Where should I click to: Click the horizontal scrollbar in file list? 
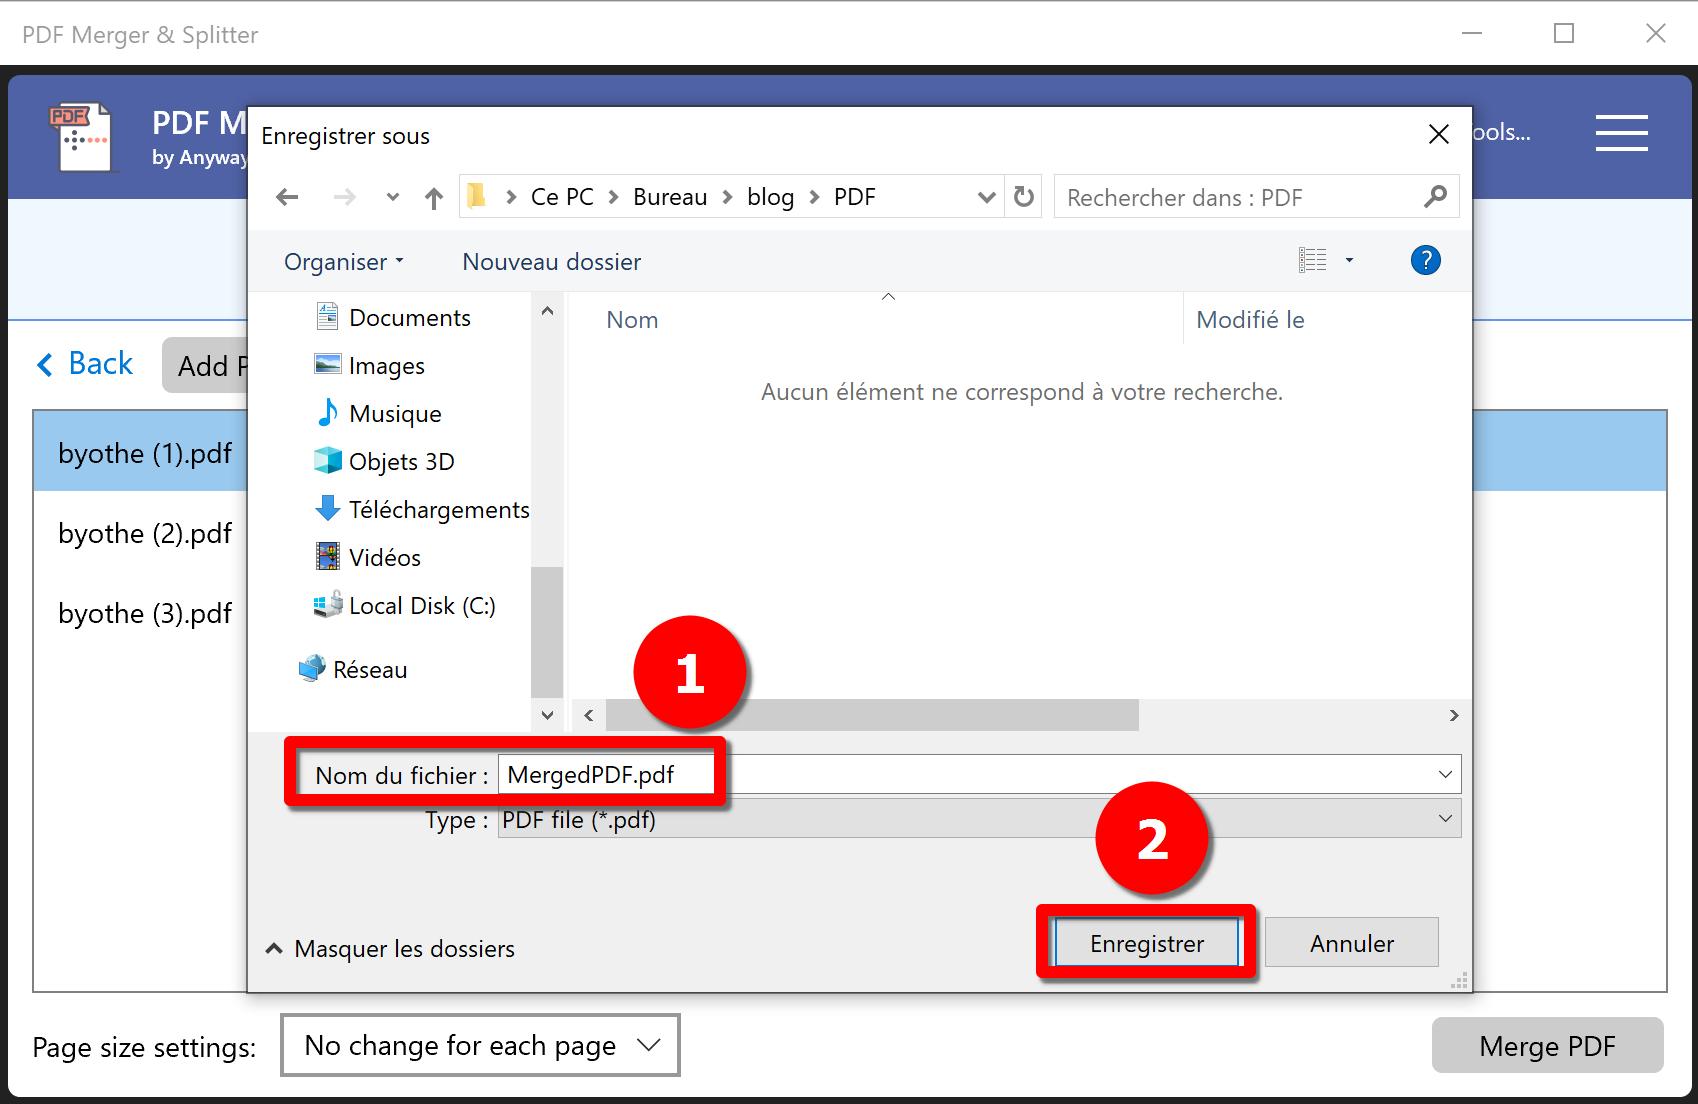(872, 715)
